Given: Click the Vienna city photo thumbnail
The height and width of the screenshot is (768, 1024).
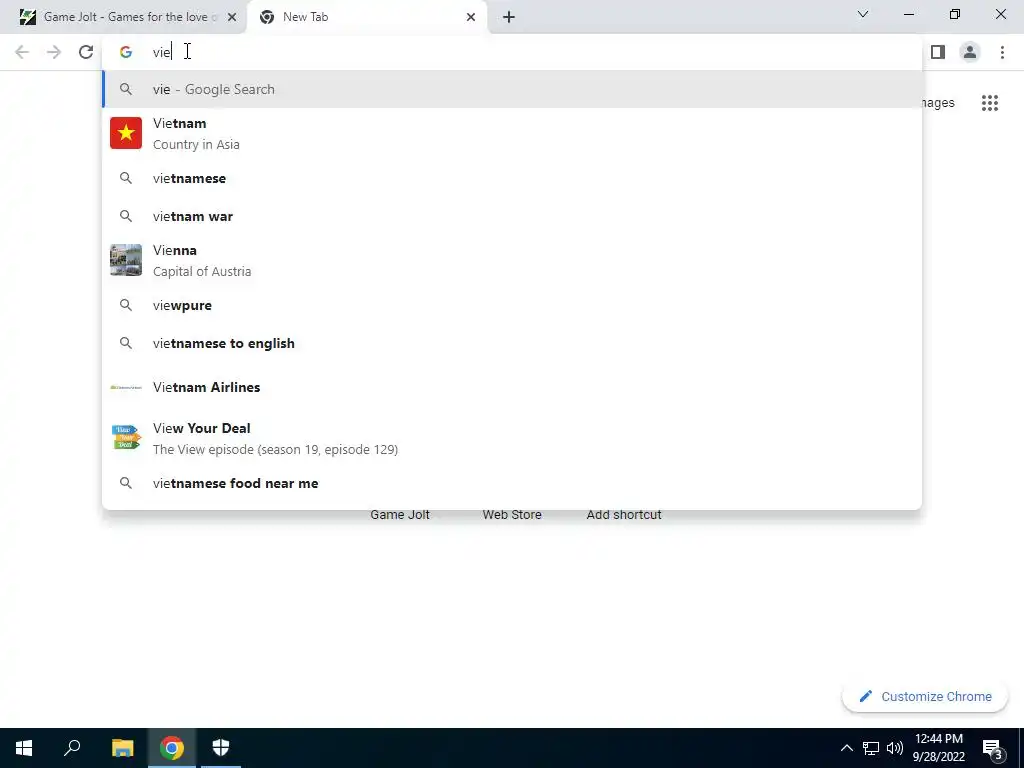Looking at the screenshot, I should click(126, 260).
